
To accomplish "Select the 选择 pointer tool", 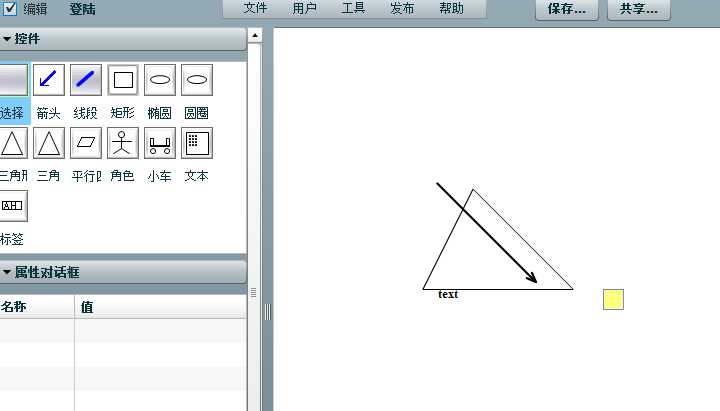I will click(14, 80).
